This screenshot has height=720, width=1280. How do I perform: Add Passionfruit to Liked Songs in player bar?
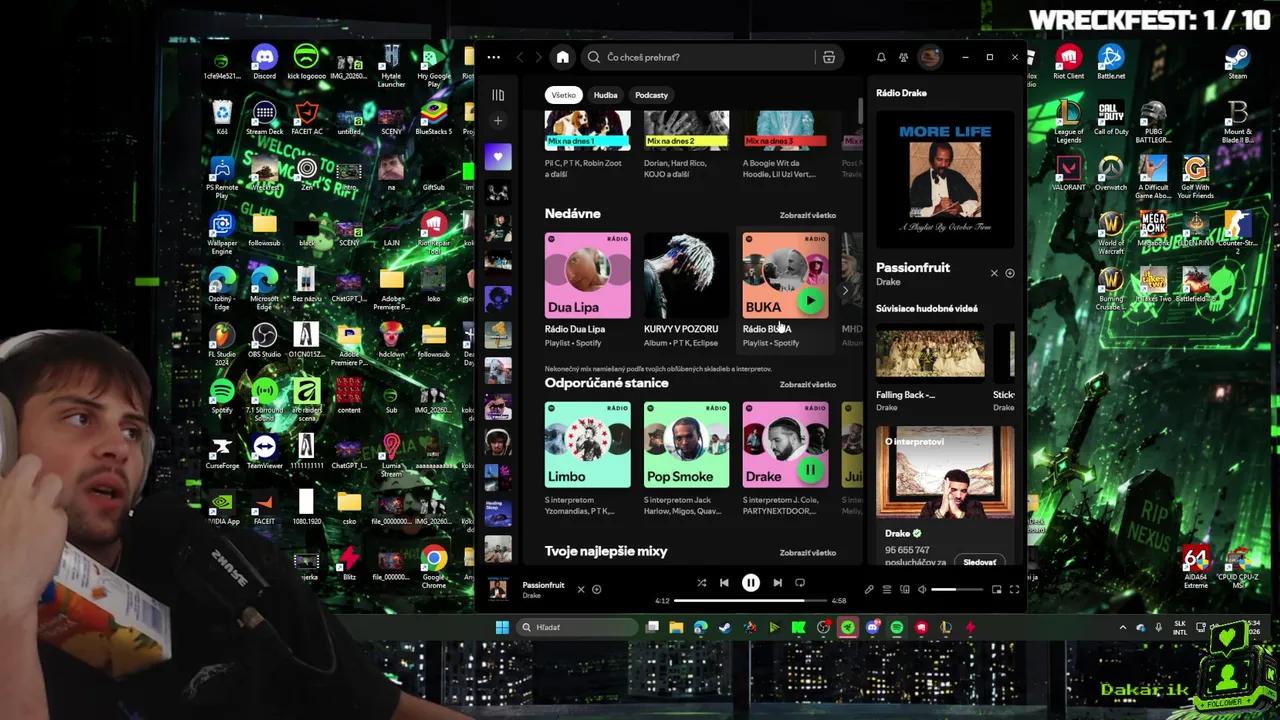[x=597, y=590]
